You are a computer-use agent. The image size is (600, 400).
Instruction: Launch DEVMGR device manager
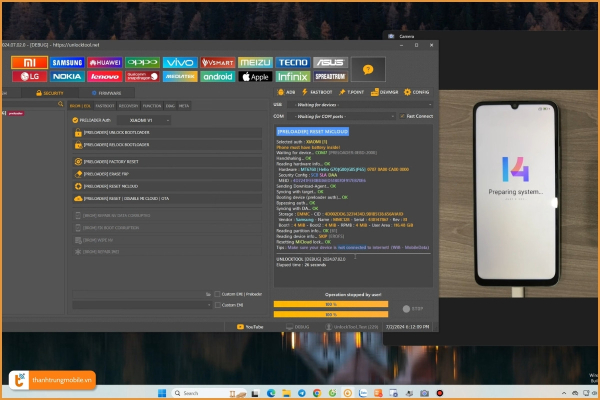(386, 91)
